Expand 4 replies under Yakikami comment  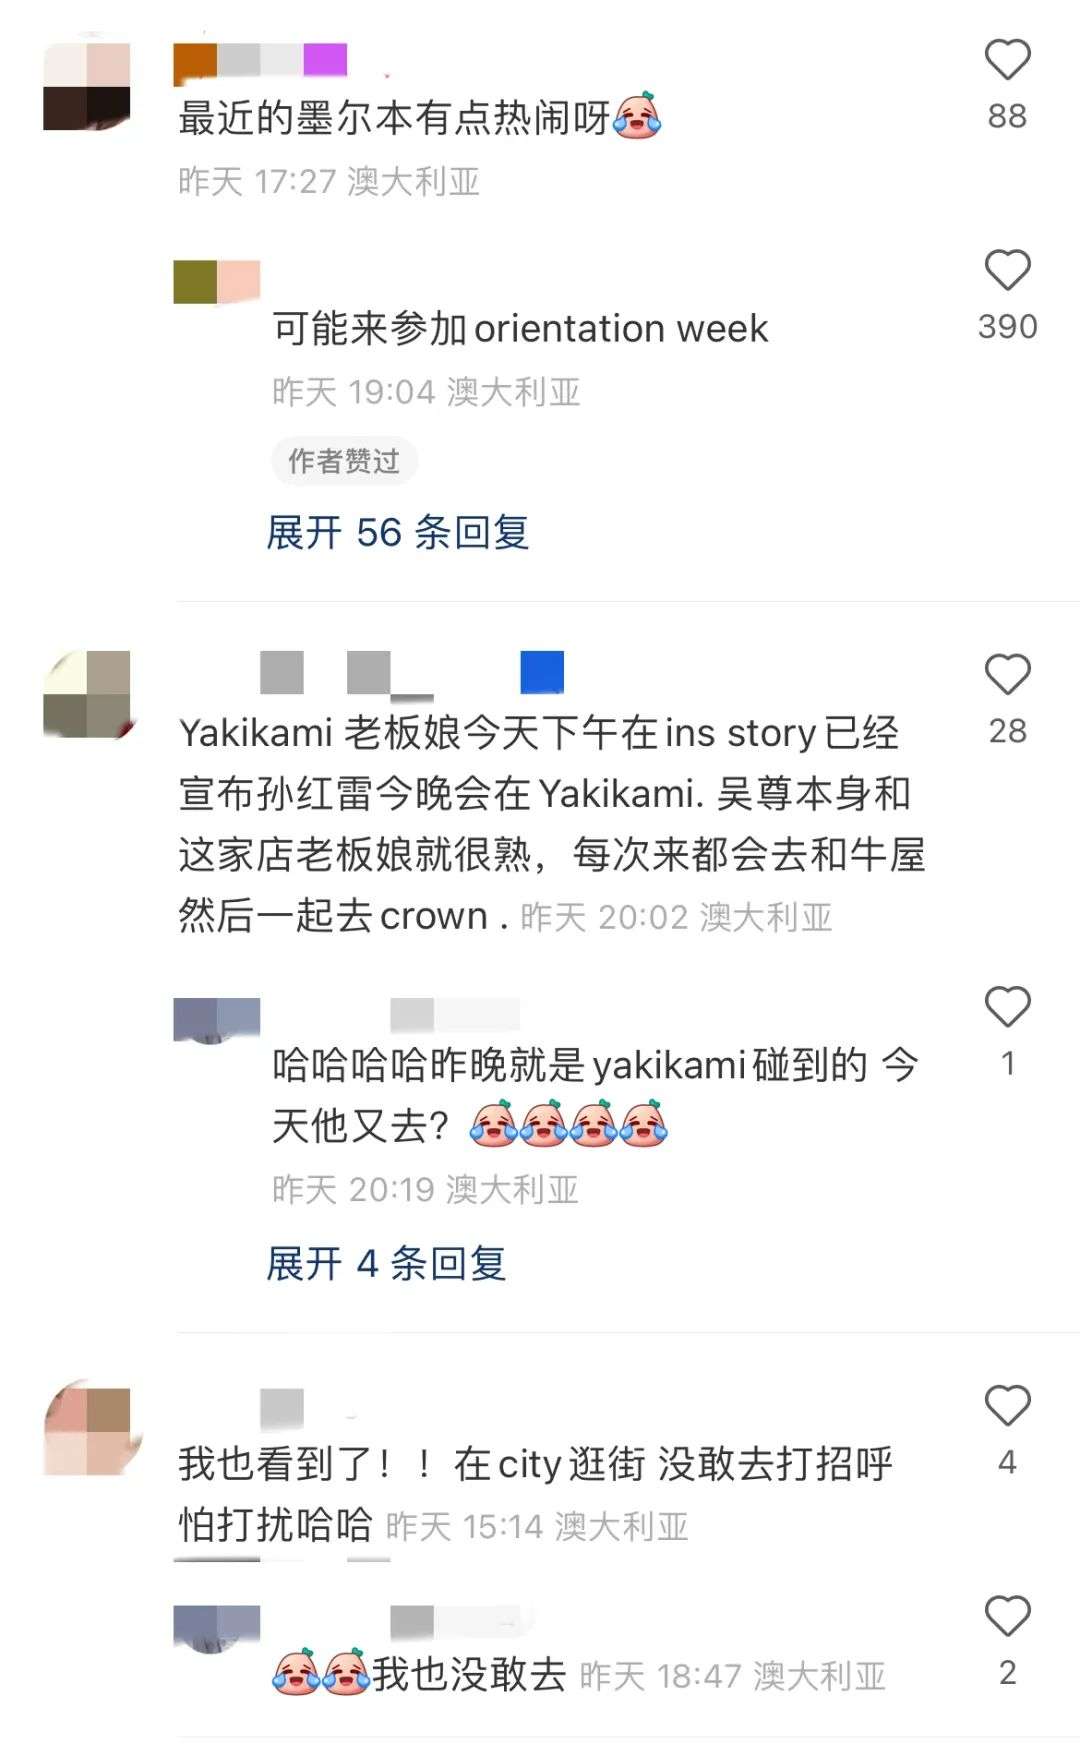[x=386, y=1263]
